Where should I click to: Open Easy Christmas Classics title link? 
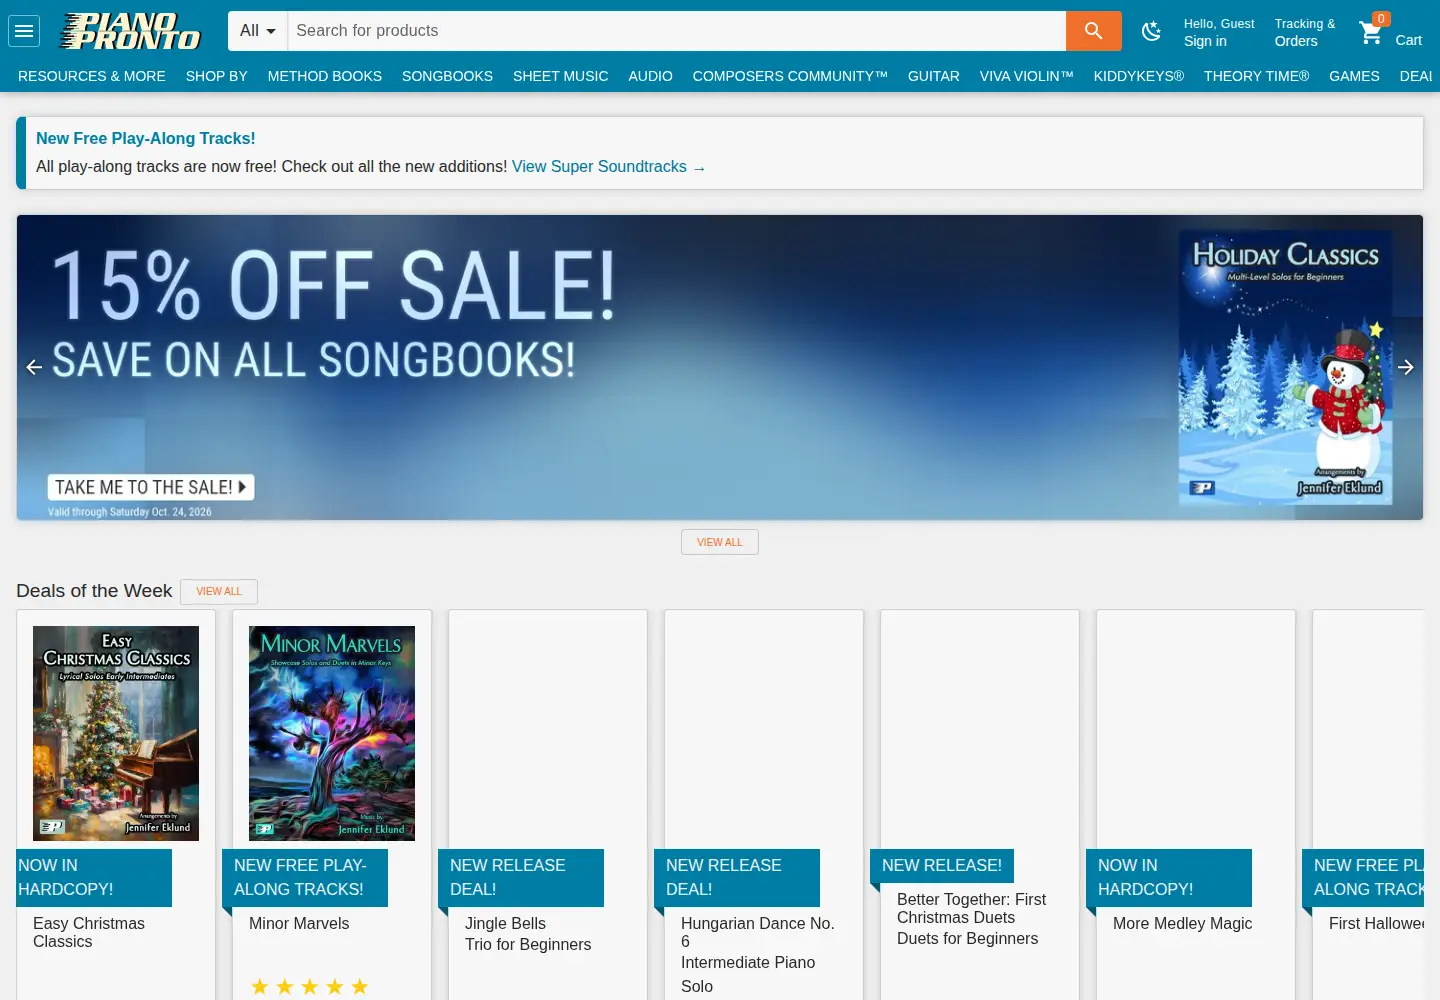pyautogui.click(x=89, y=932)
